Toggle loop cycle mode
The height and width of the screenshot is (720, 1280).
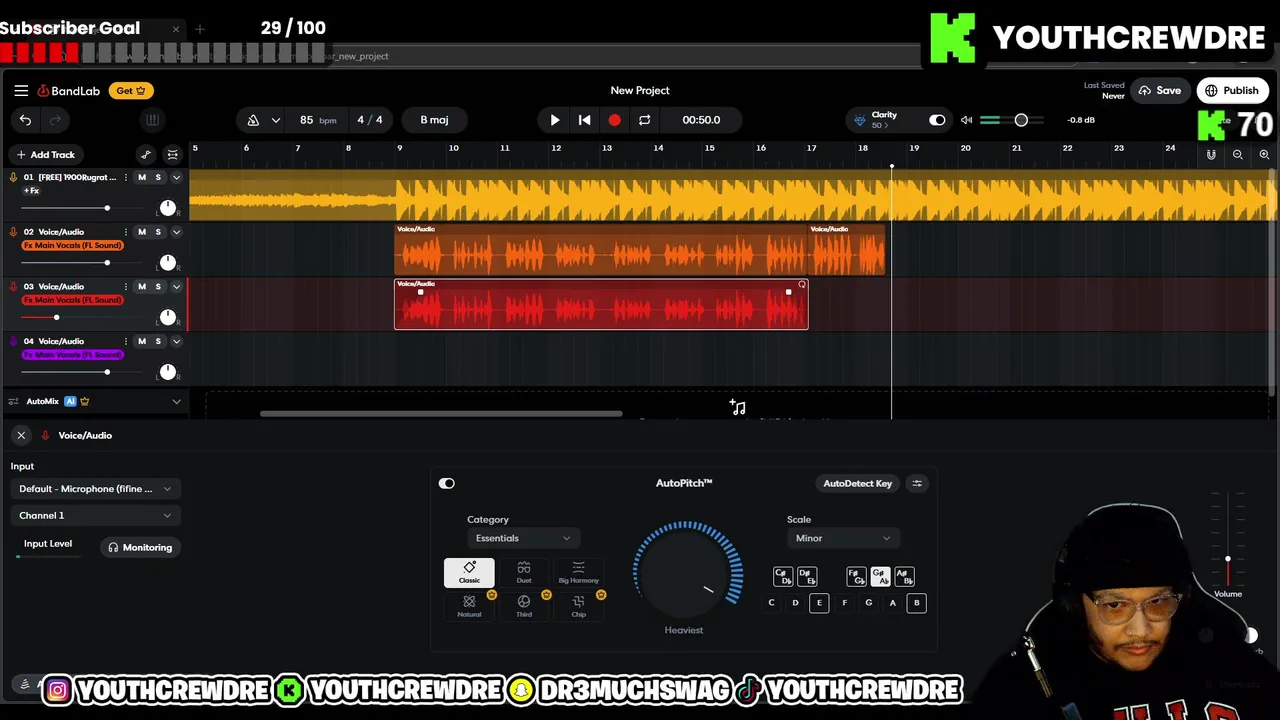click(x=644, y=120)
